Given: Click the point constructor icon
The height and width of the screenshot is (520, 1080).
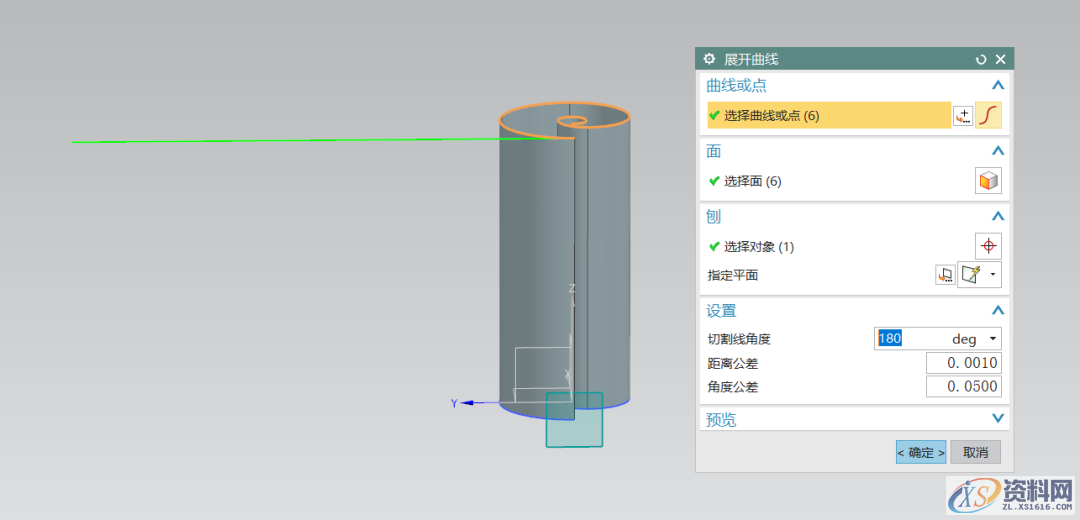Looking at the screenshot, I should pyautogui.click(x=962, y=116).
